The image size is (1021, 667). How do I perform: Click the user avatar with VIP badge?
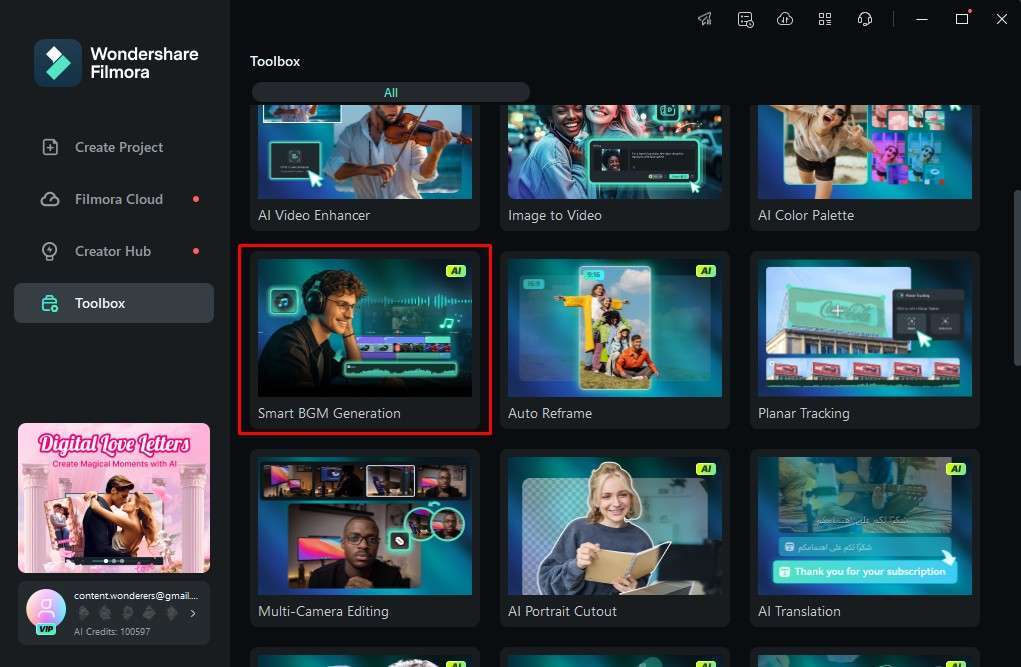tap(46, 610)
